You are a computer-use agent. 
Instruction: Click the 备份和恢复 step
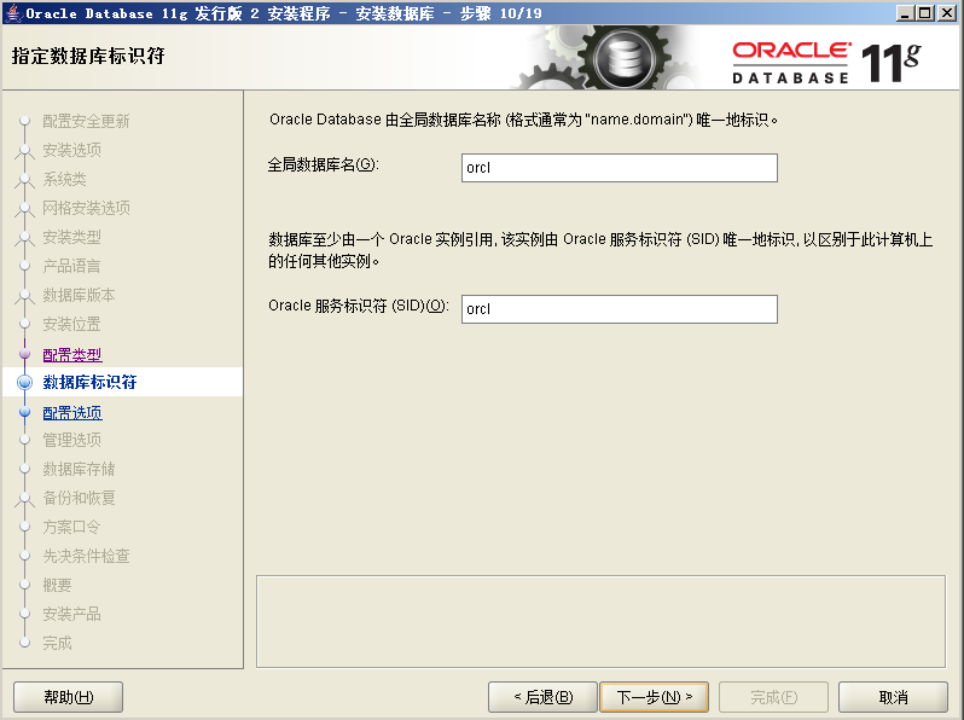point(79,497)
